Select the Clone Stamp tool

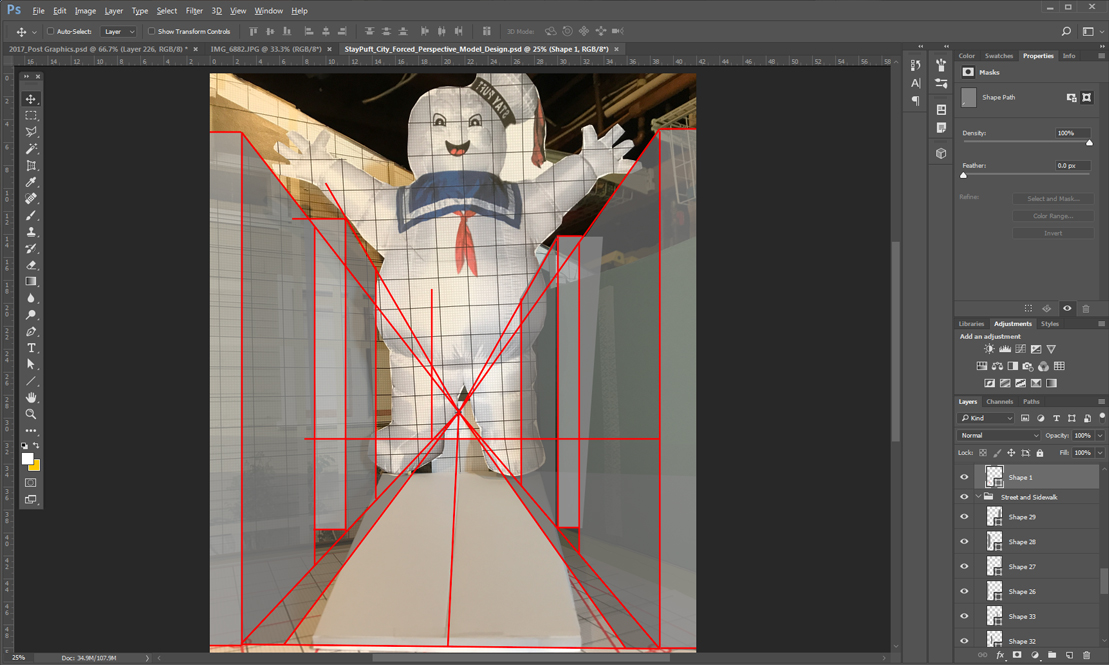[x=30, y=232]
